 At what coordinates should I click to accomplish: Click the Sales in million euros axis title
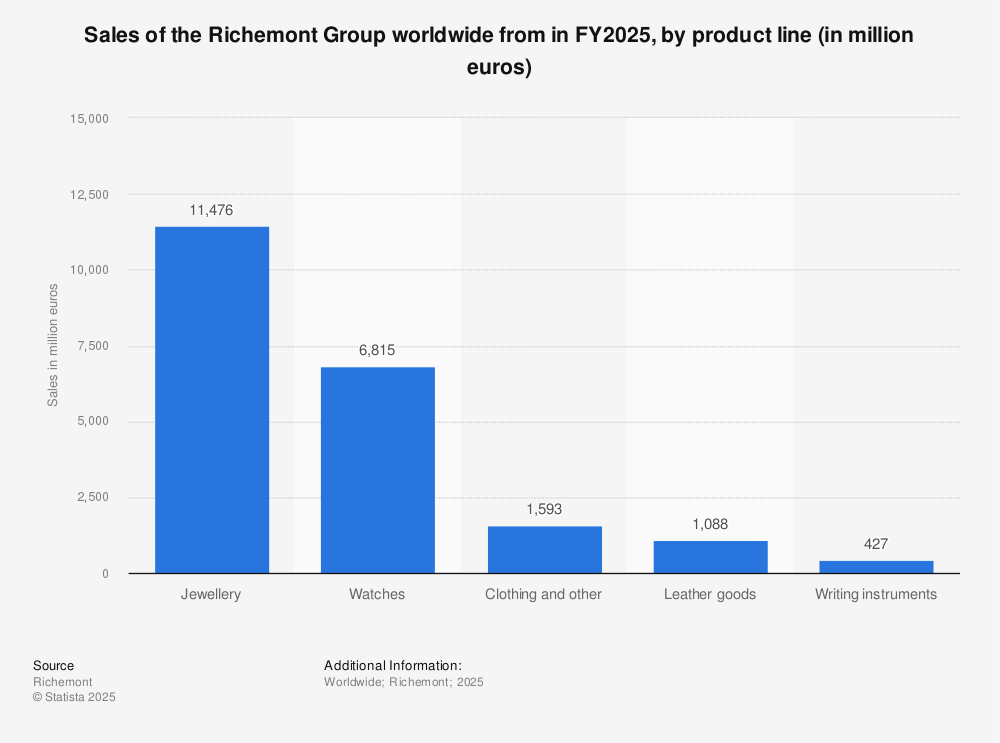pos(52,345)
